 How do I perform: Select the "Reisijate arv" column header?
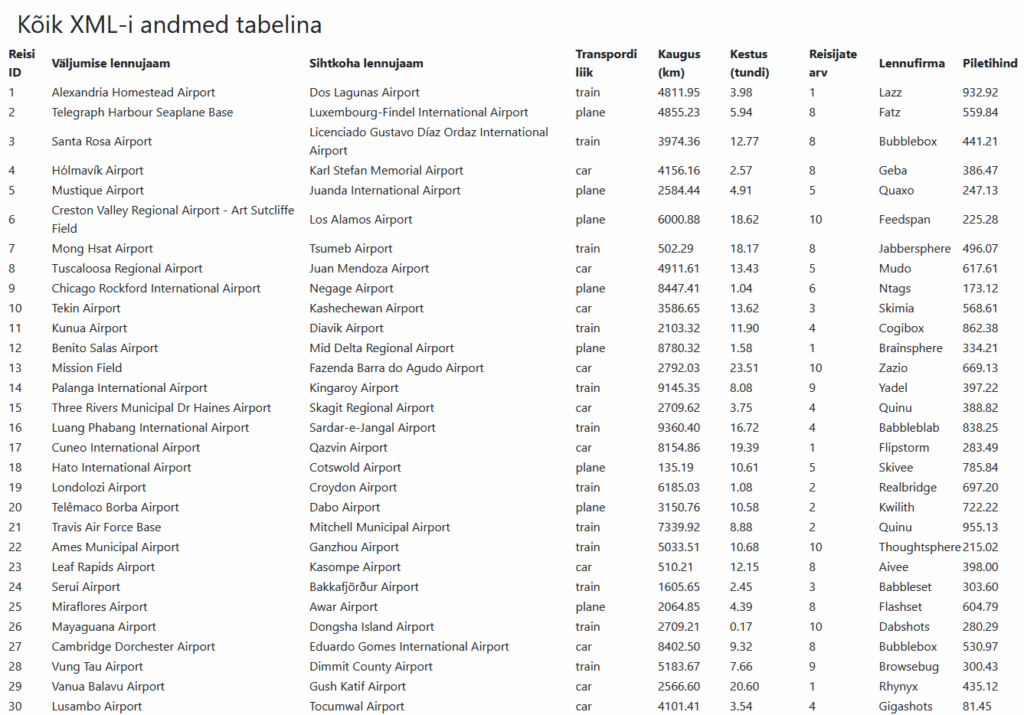click(x=833, y=63)
